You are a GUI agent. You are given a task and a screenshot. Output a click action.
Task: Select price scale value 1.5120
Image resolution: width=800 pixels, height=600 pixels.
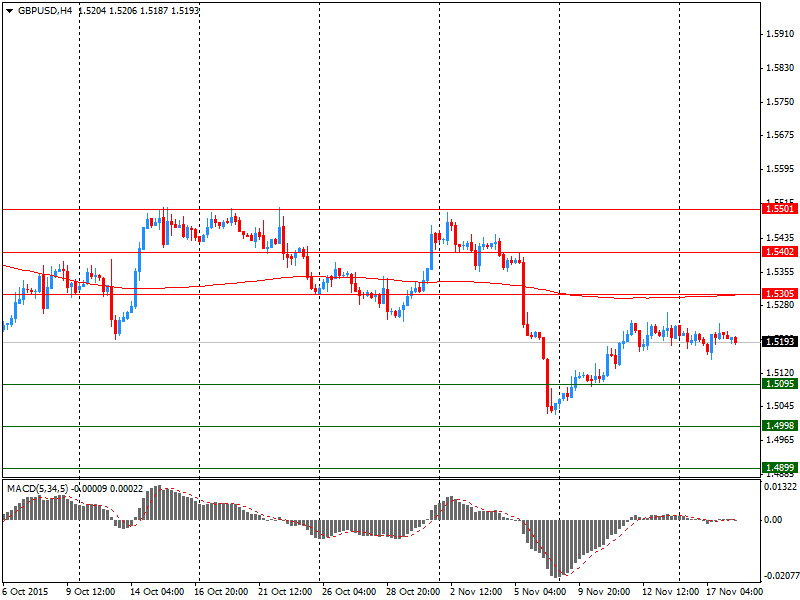pos(780,372)
